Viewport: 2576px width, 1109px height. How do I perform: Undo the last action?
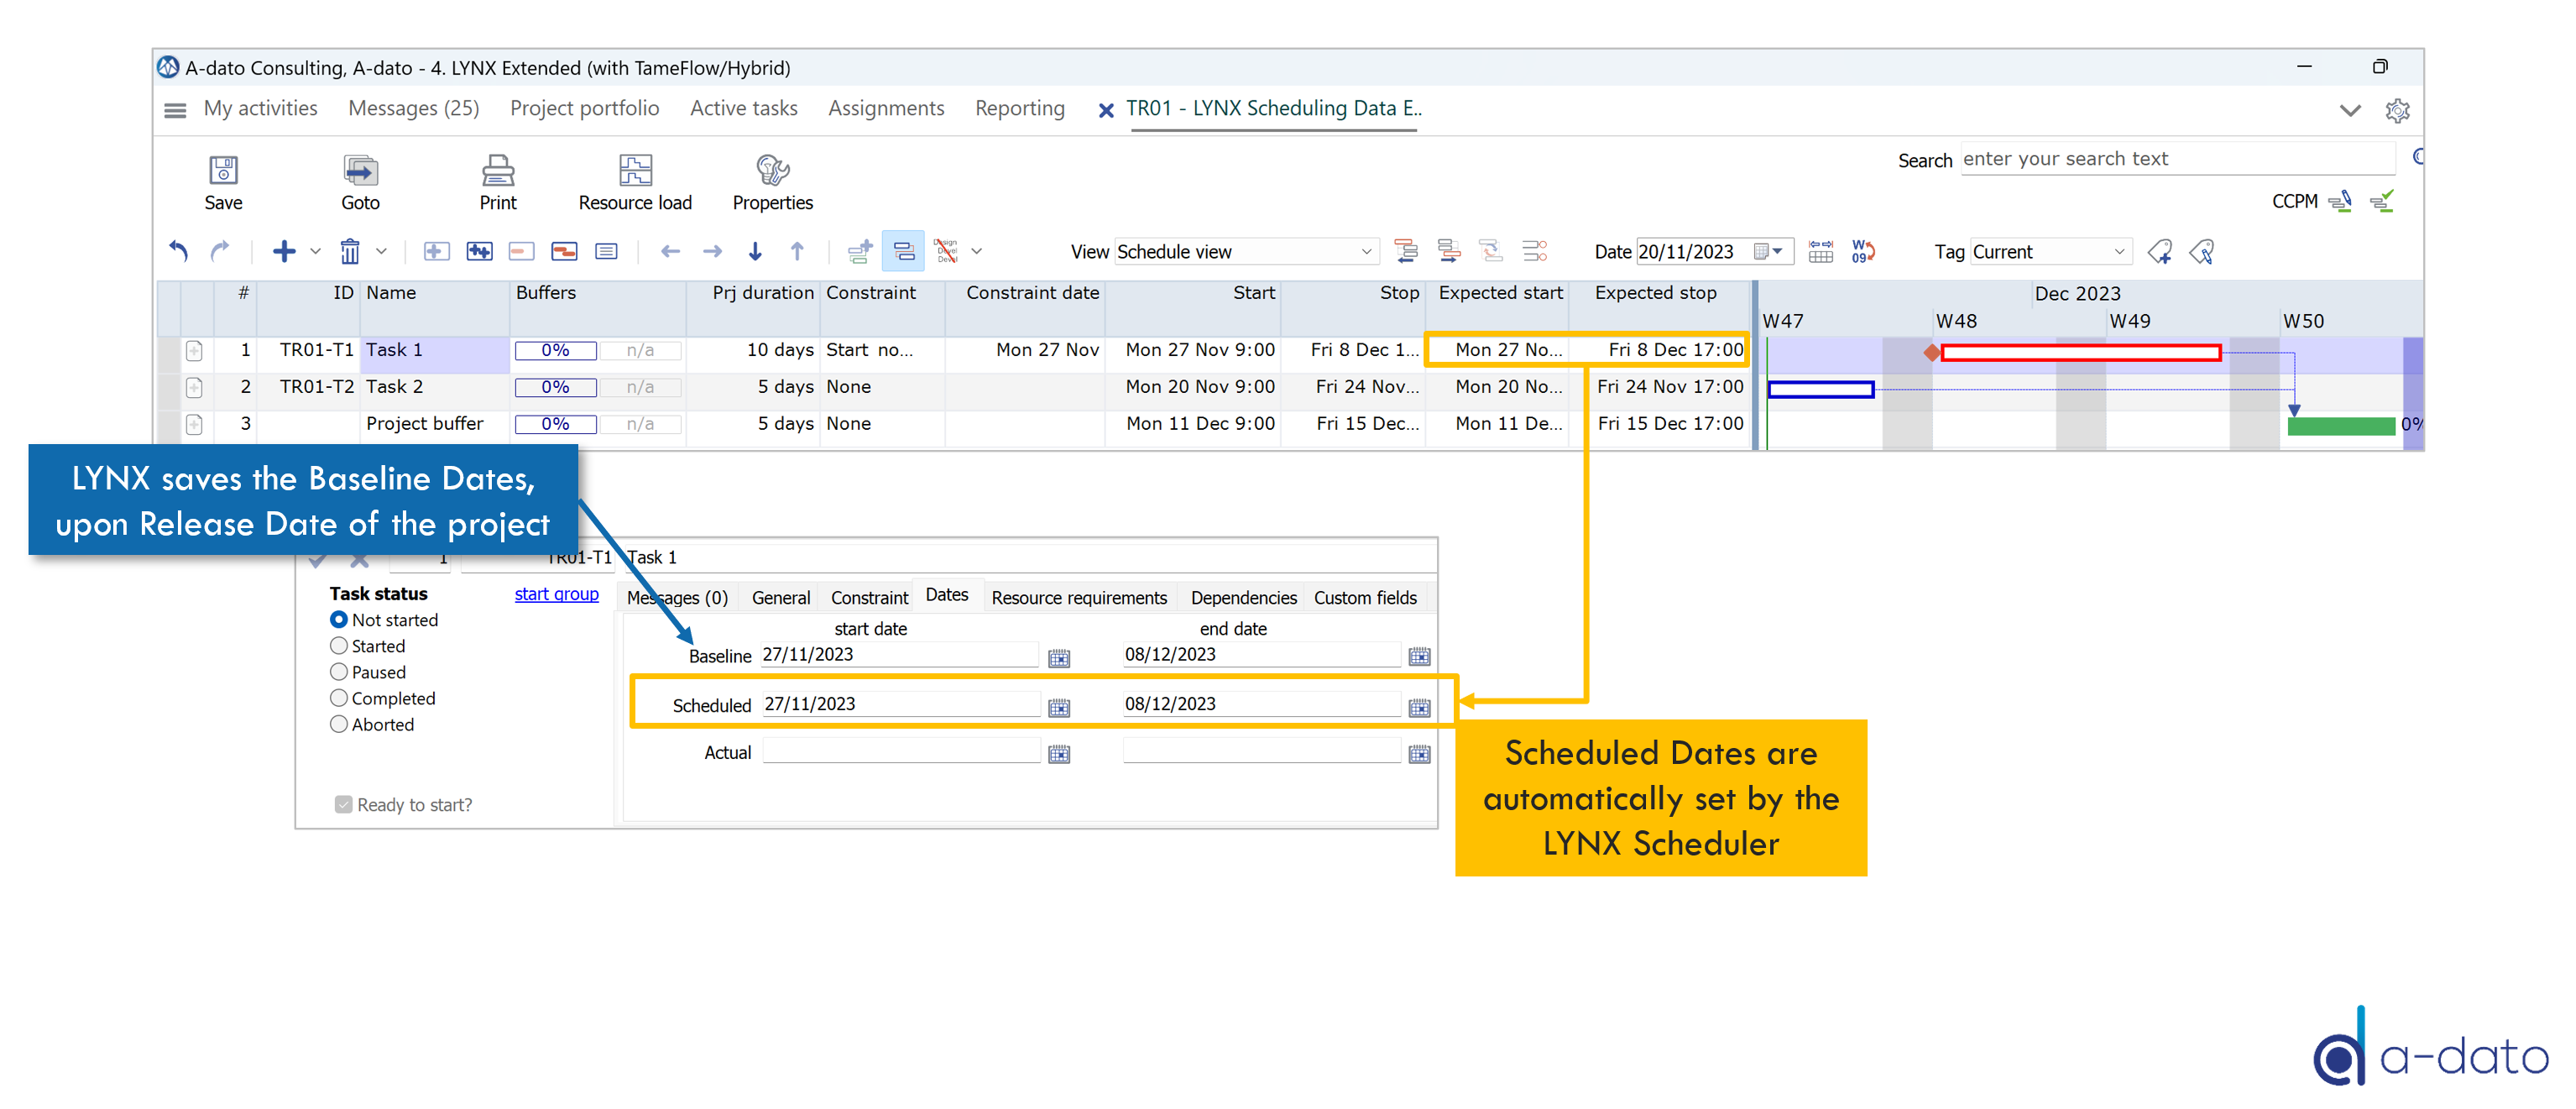click(178, 251)
